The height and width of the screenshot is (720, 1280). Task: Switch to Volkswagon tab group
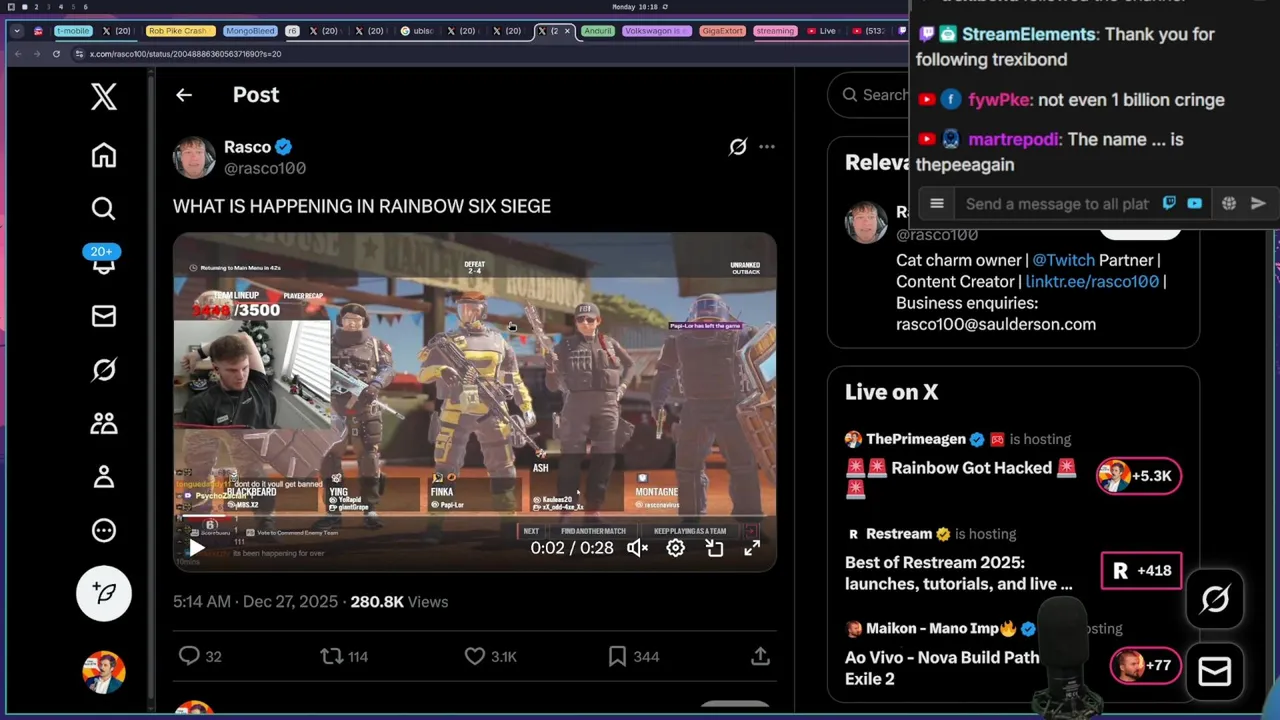657,31
